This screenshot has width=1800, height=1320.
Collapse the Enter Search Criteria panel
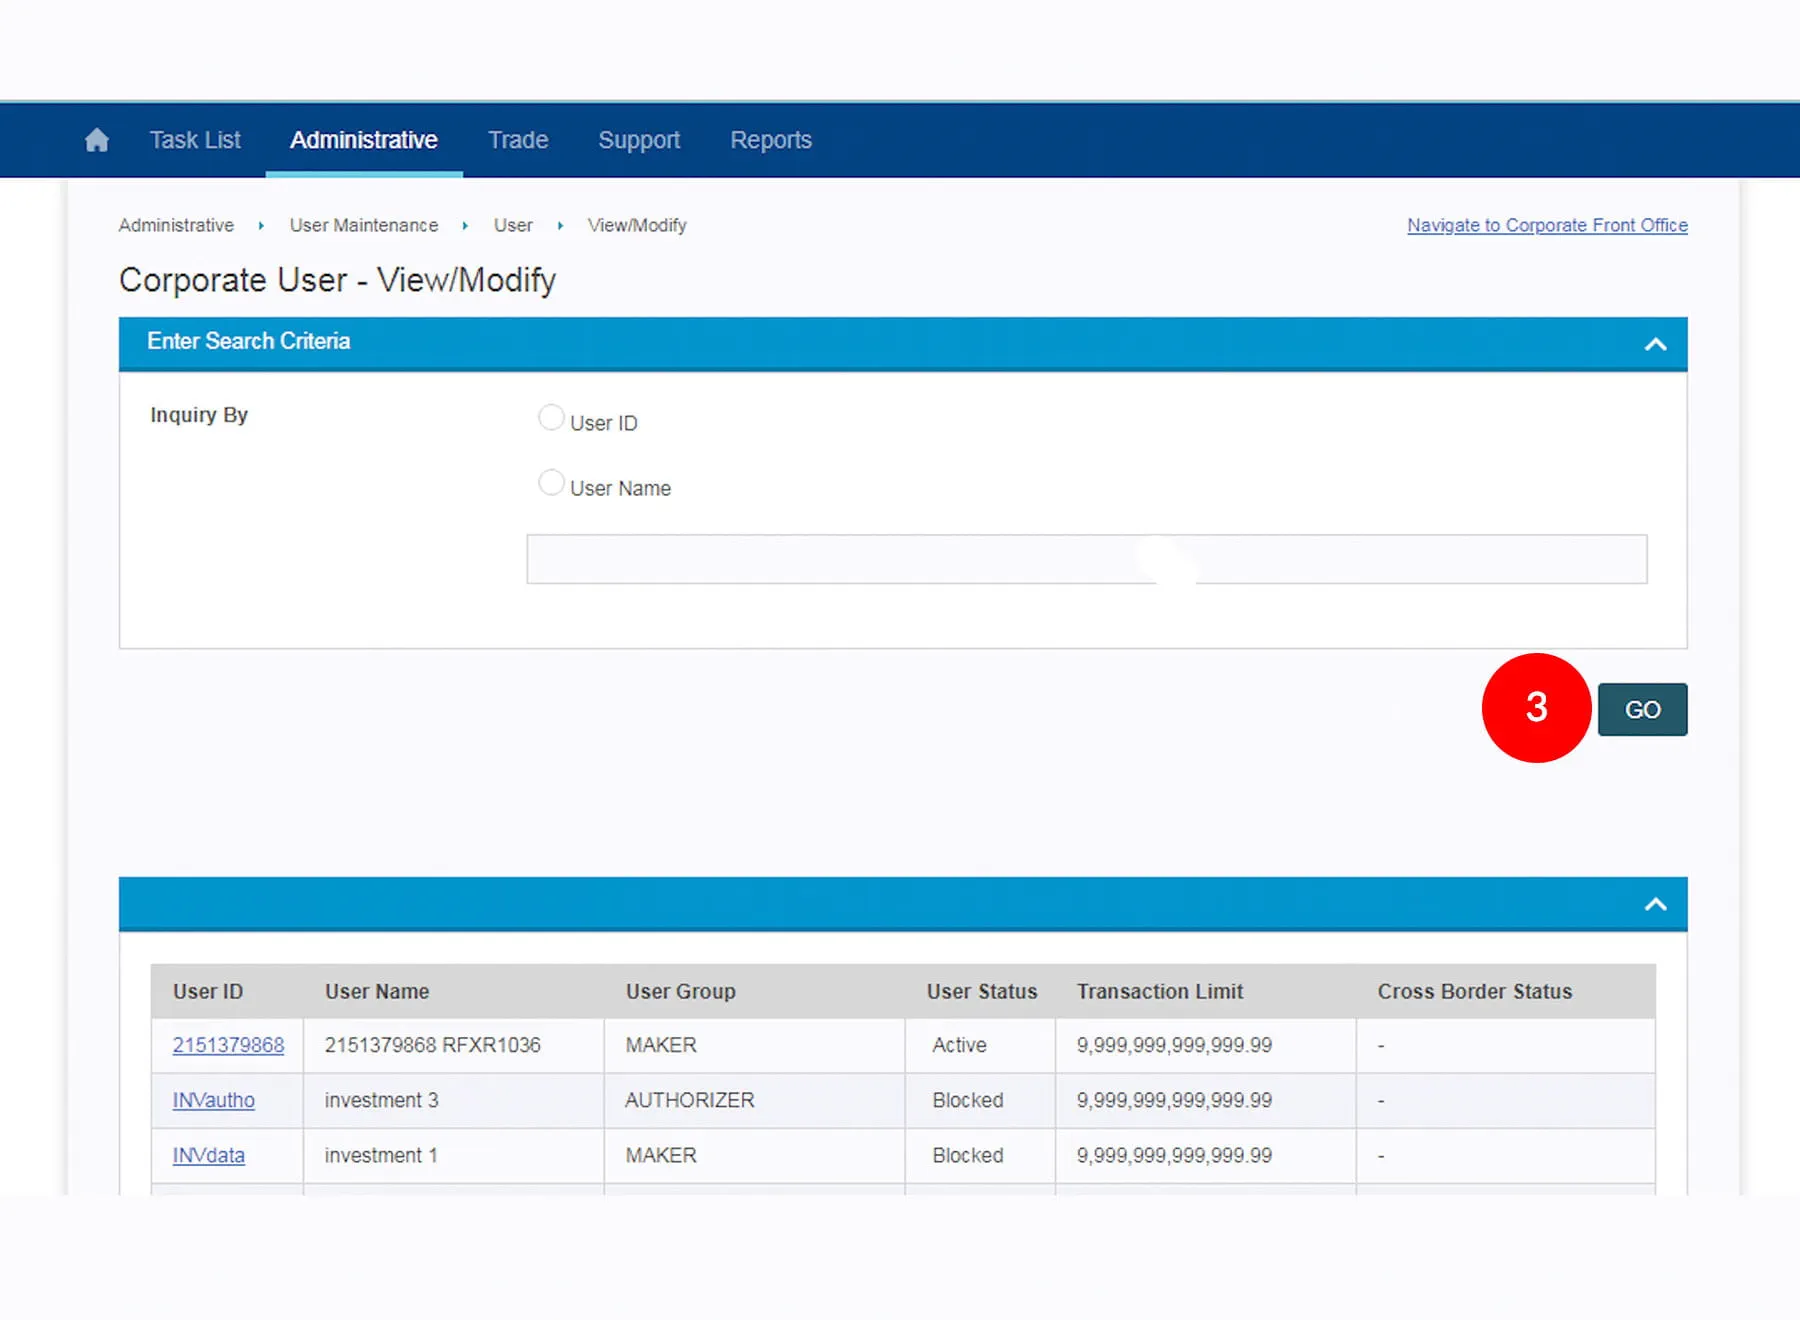[x=1655, y=344]
